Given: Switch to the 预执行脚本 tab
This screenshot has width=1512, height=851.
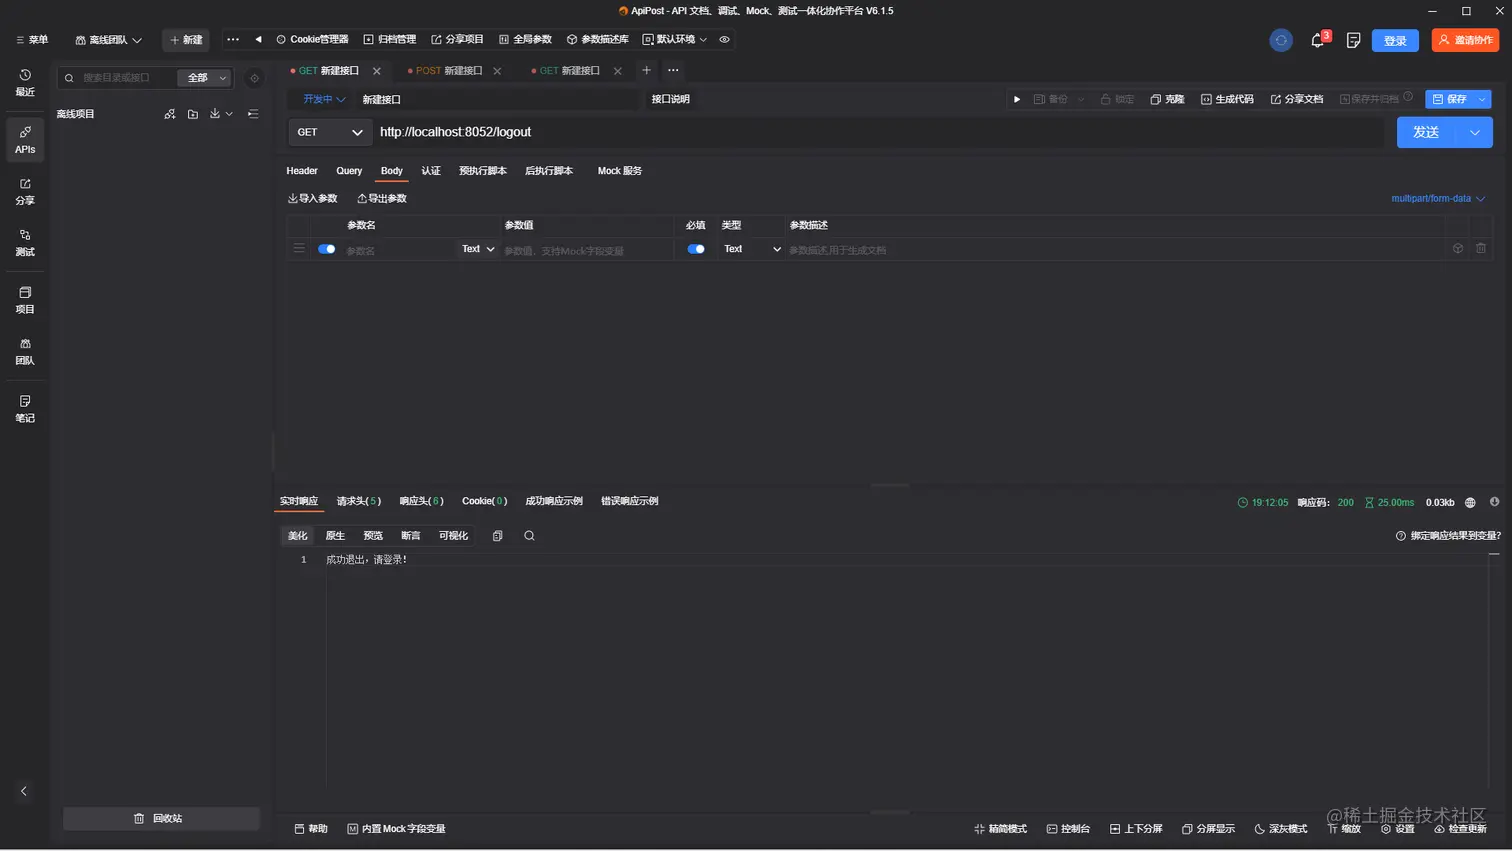Looking at the screenshot, I should tap(483, 171).
